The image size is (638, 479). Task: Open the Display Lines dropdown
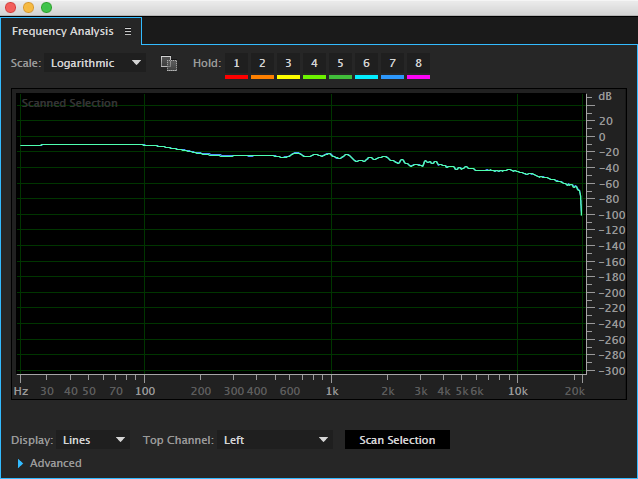93,440
